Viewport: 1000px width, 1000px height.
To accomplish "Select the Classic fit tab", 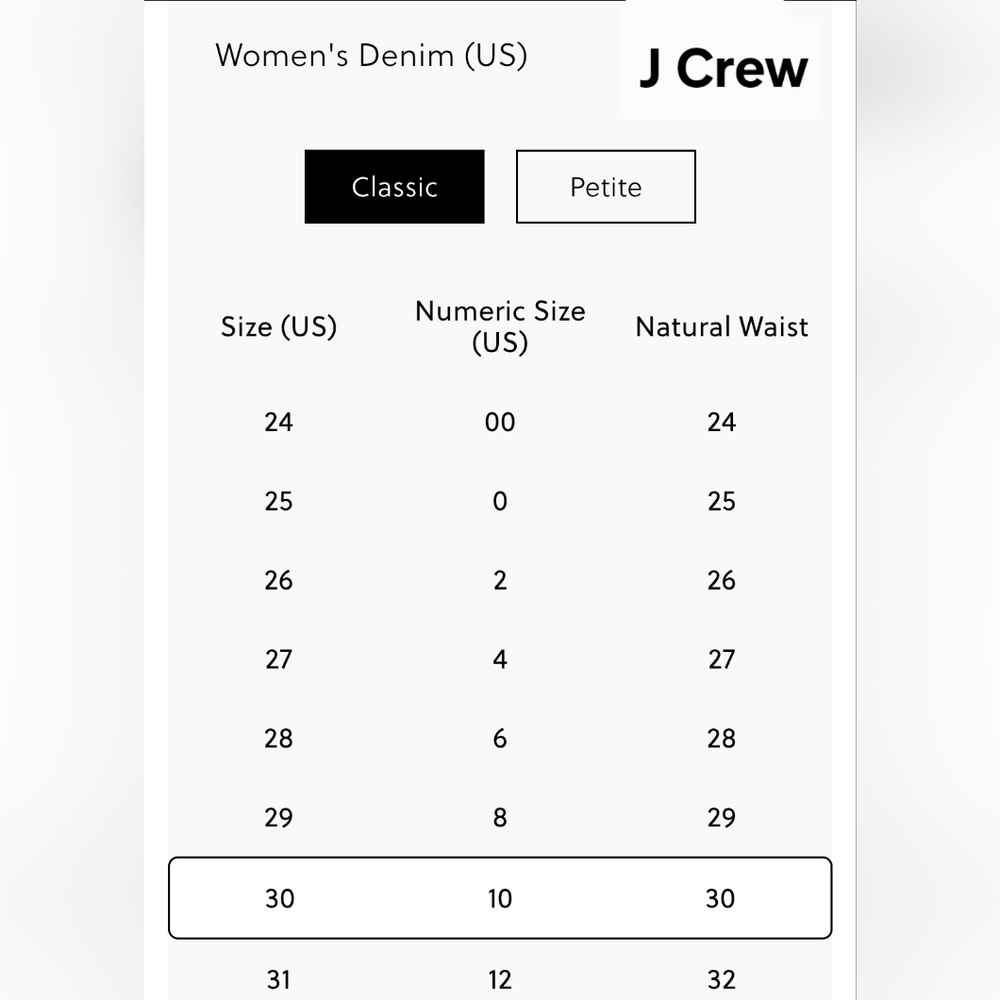I will tap(394, 186).
